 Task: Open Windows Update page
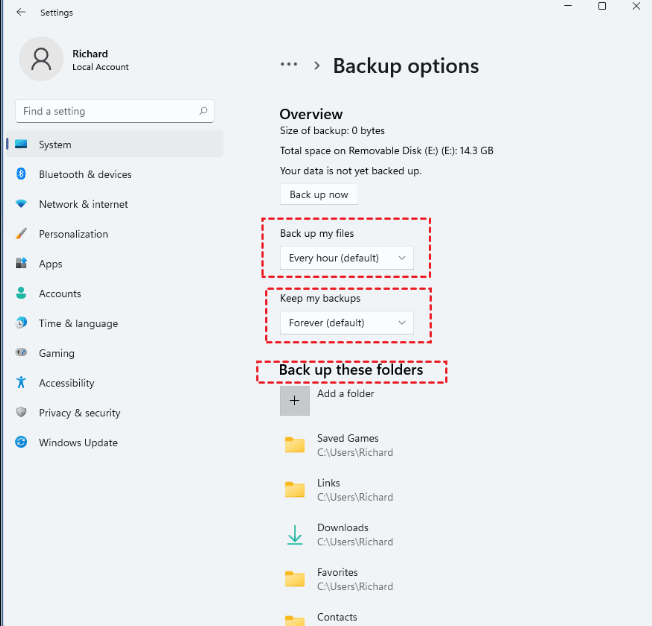(x=115, y=443)
